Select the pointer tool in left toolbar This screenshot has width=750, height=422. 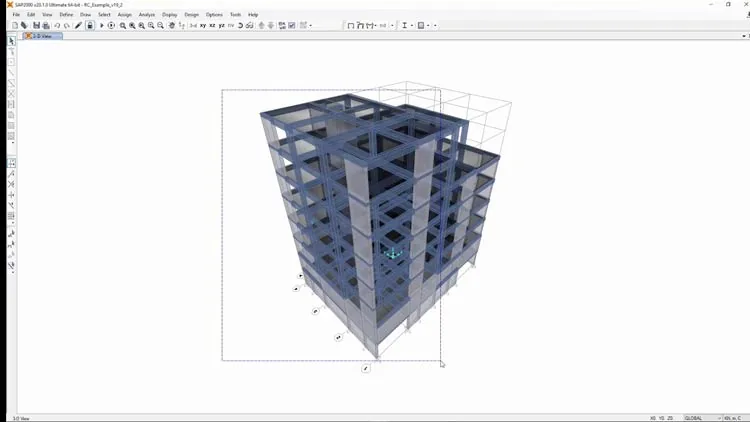coord(11,41)
